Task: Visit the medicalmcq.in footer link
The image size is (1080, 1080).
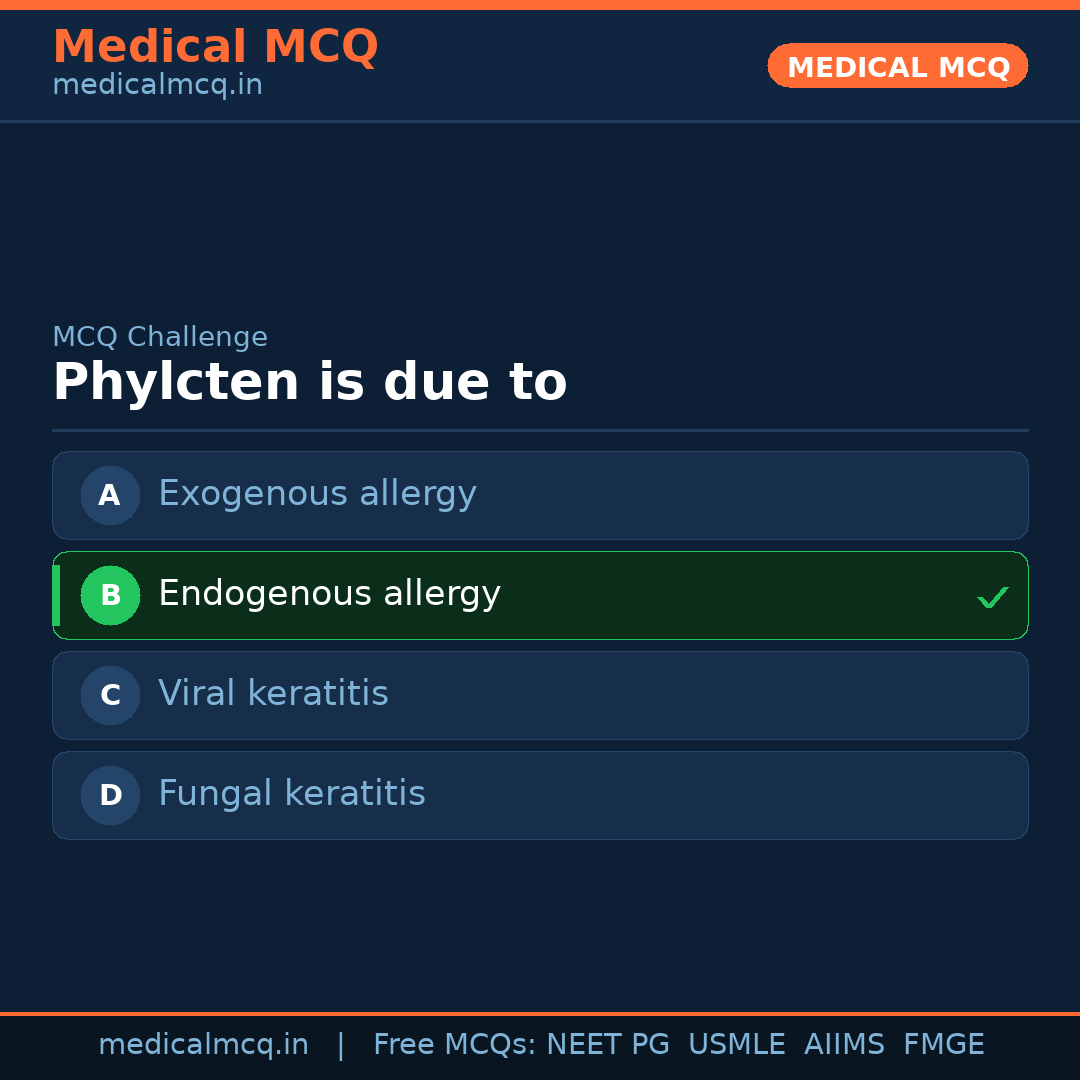Action: (x=203, y=1043)
